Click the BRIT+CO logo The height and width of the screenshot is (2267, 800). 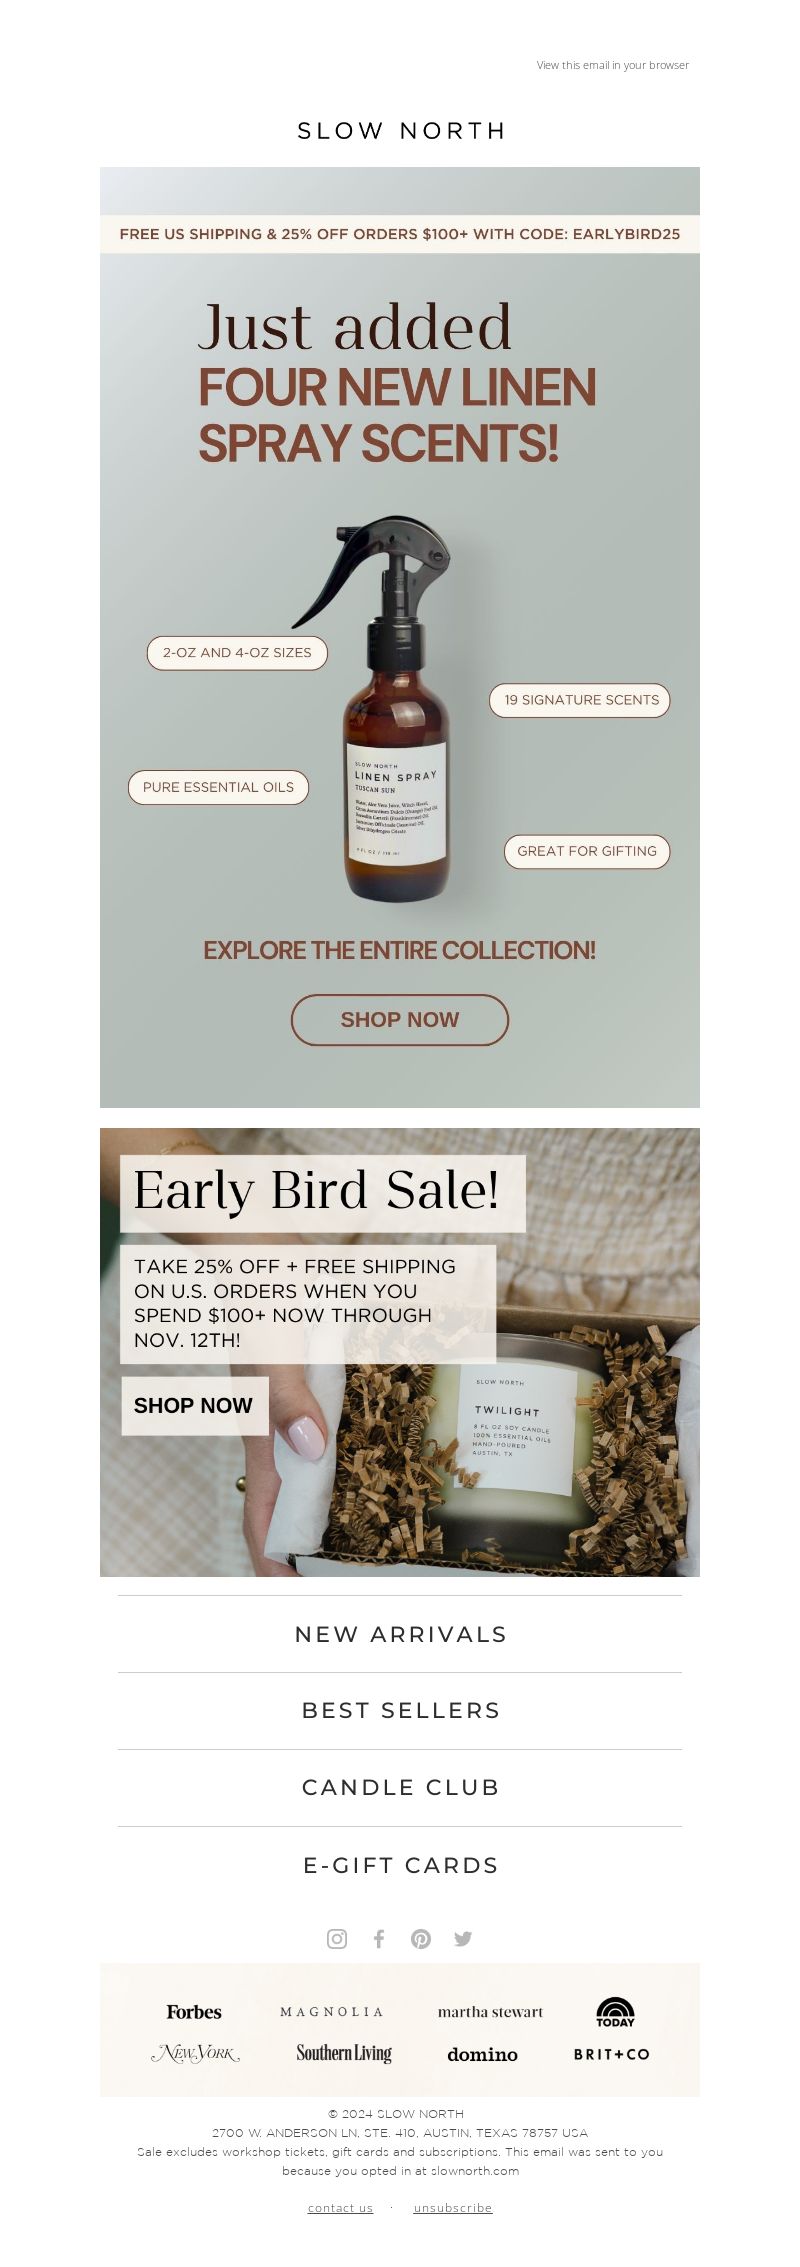click(x=611, y=2054)
